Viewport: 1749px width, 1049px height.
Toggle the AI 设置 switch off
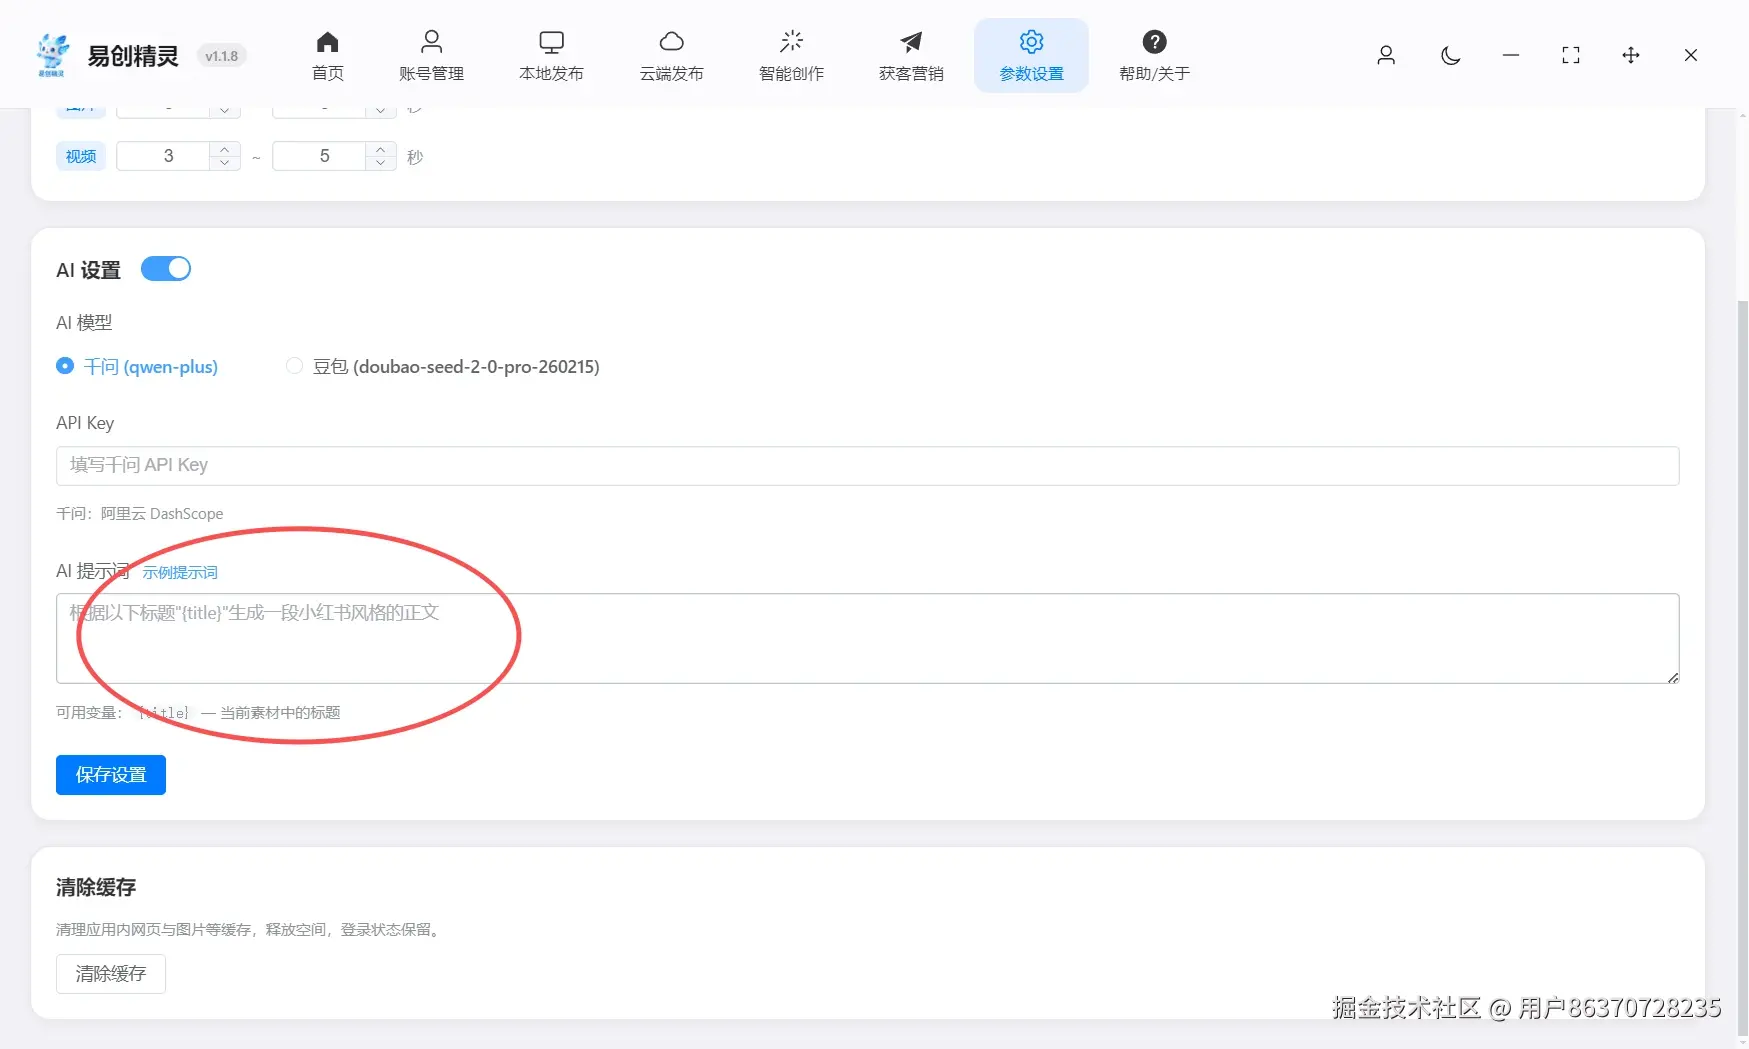[x=166, y=269]
